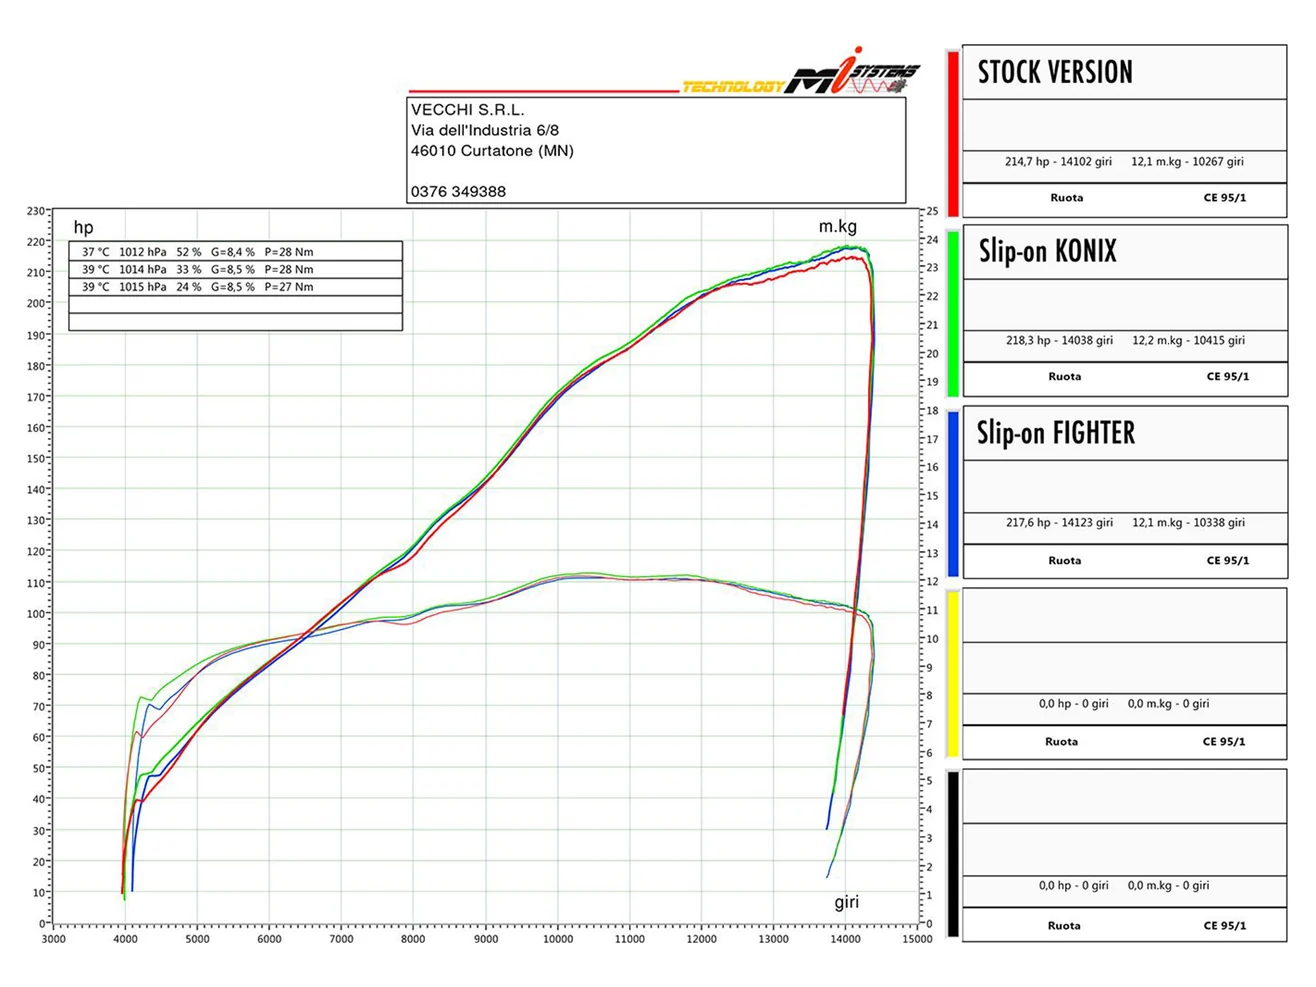Click the 218,3 hp - 14038 giri result

click(x=1059, y=340)
